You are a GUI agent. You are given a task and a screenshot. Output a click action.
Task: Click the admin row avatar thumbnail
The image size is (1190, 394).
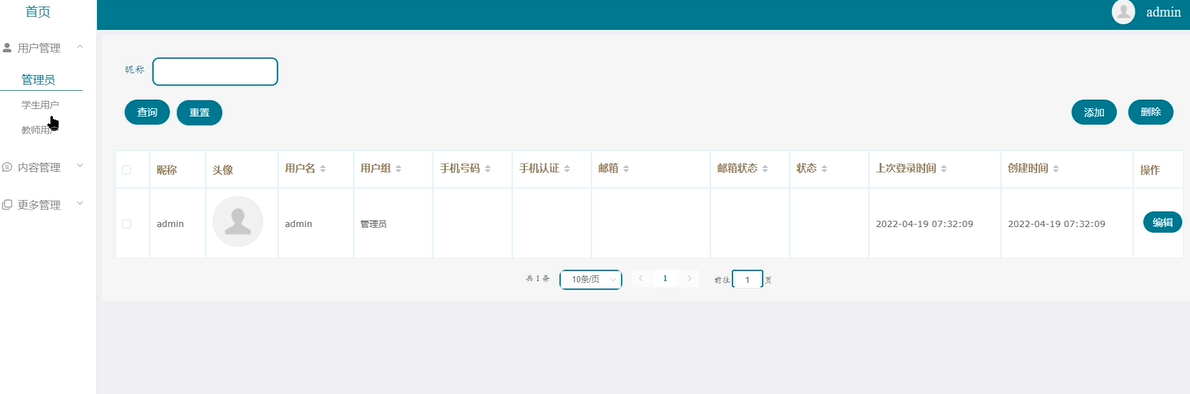coord(238,222)
